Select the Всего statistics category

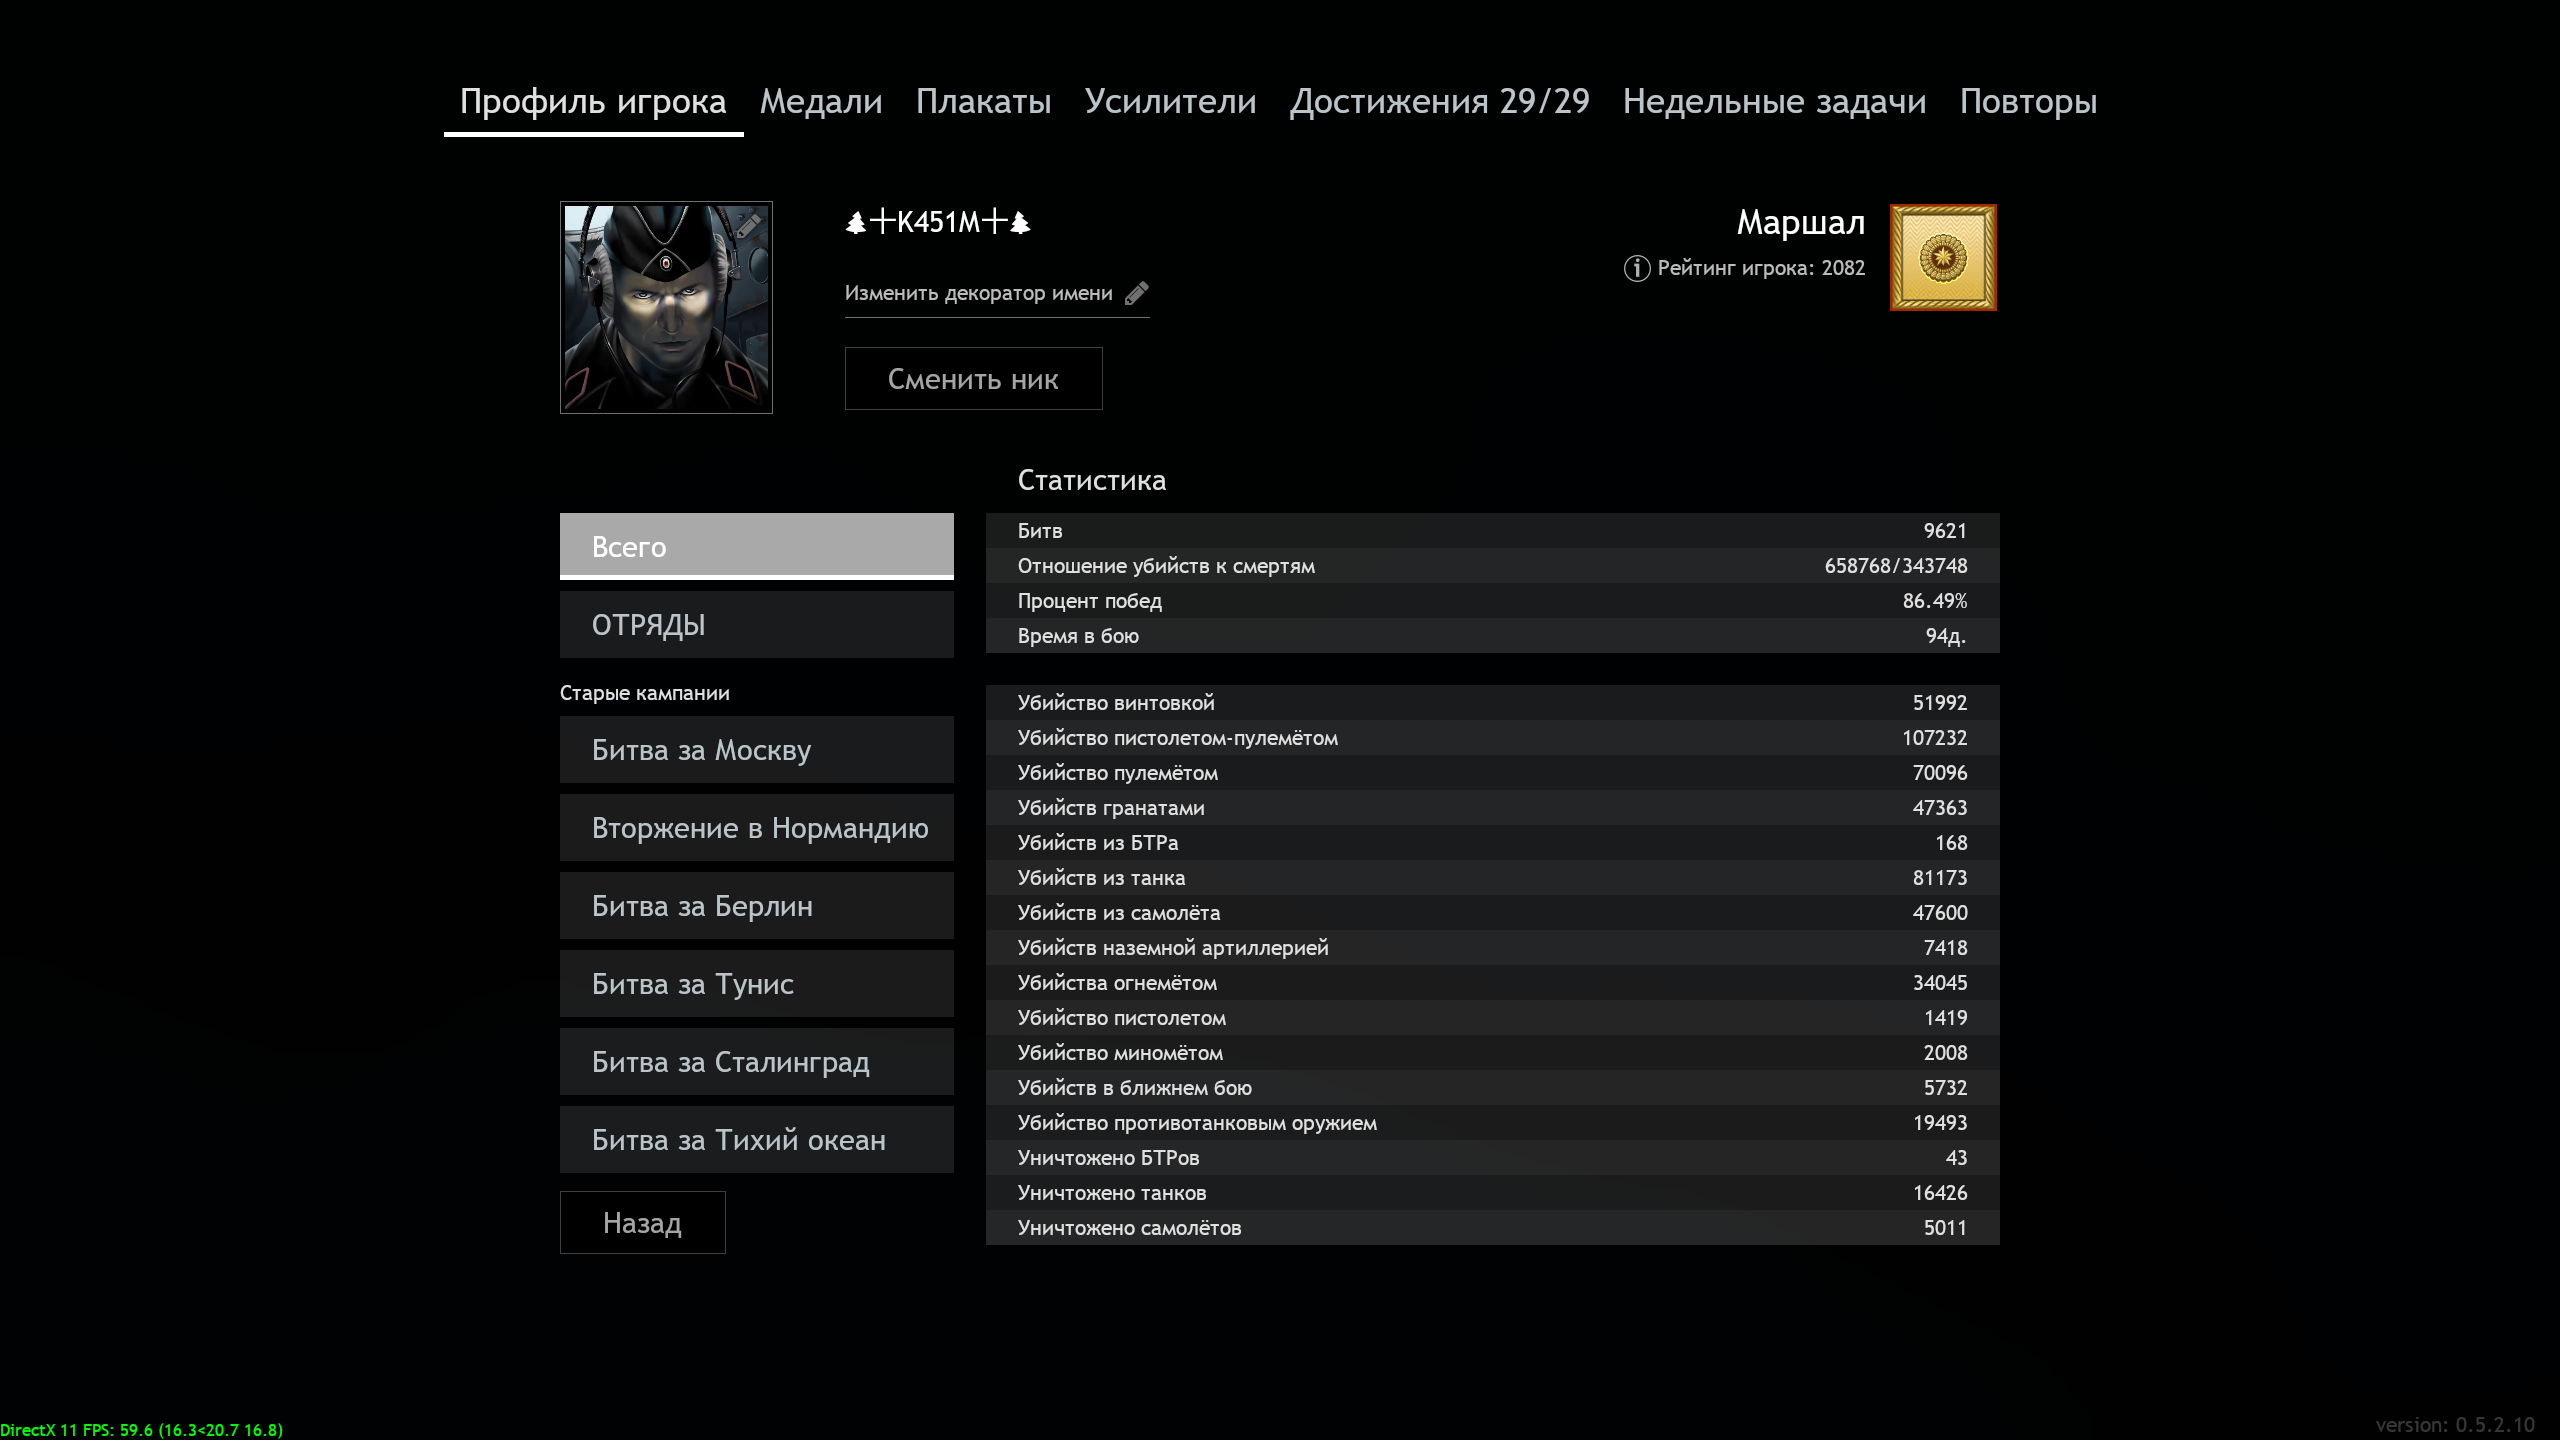click(x=756, y=546)
